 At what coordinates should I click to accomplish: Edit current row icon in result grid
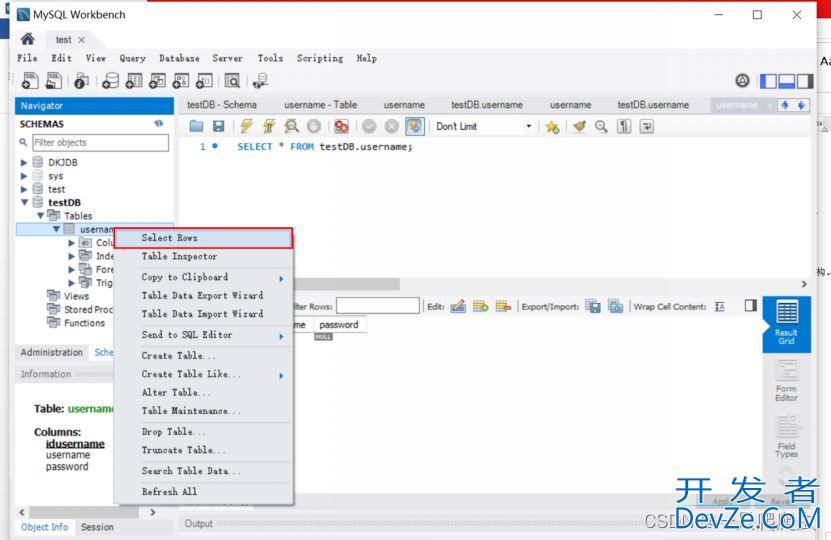coord(458,306)
